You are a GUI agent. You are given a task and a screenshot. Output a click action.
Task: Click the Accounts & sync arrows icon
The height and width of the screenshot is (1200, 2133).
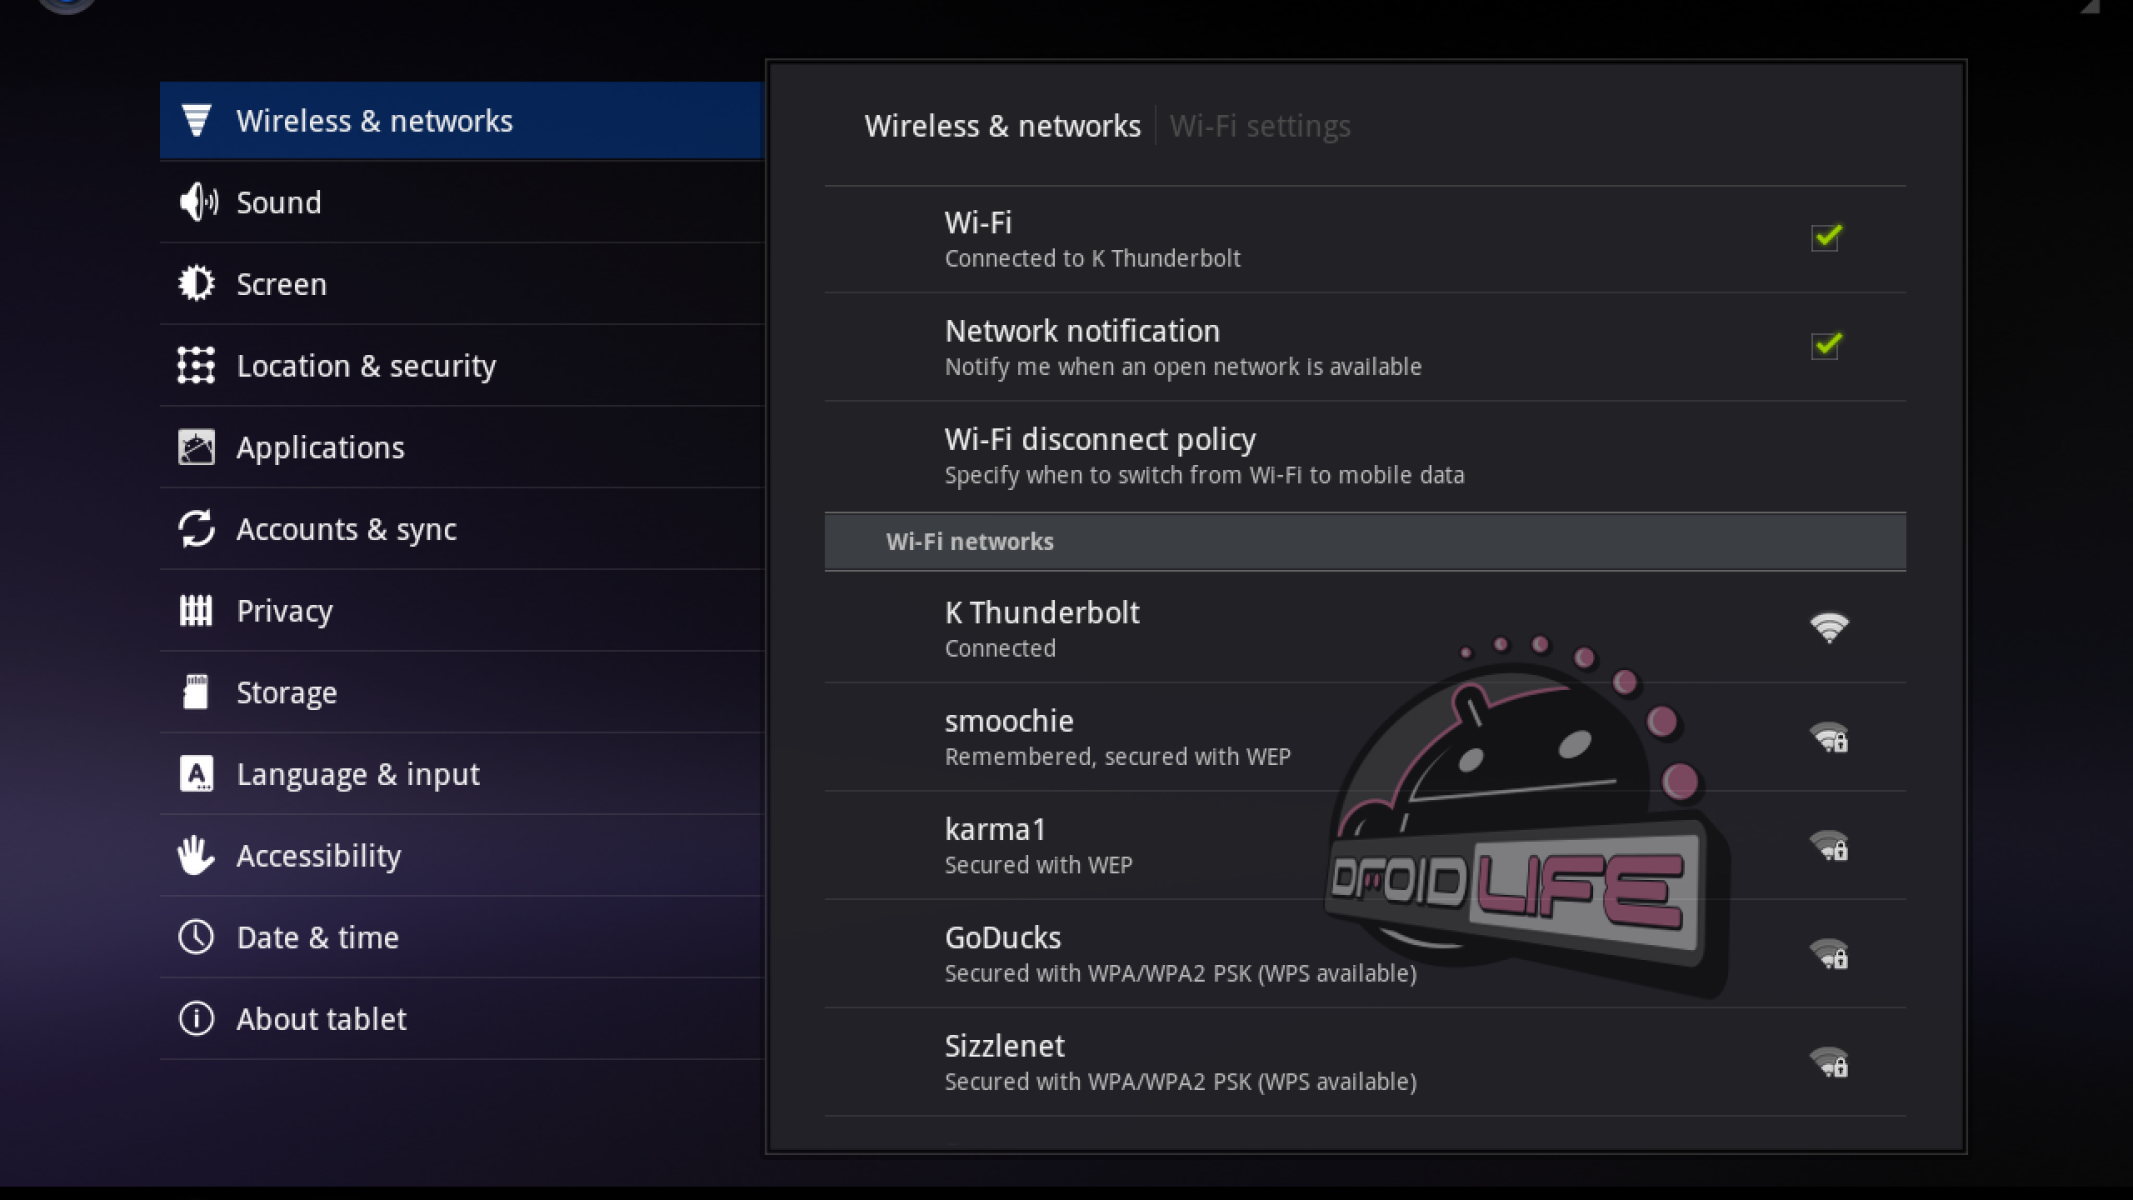196,529
